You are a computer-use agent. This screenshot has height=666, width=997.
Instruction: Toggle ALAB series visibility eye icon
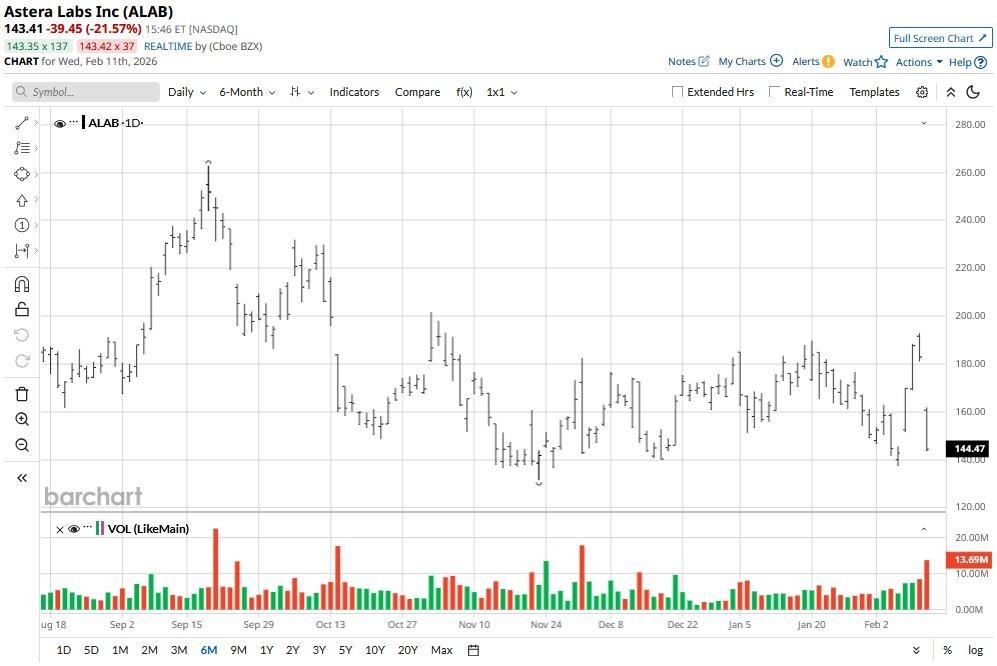[60, 123]
